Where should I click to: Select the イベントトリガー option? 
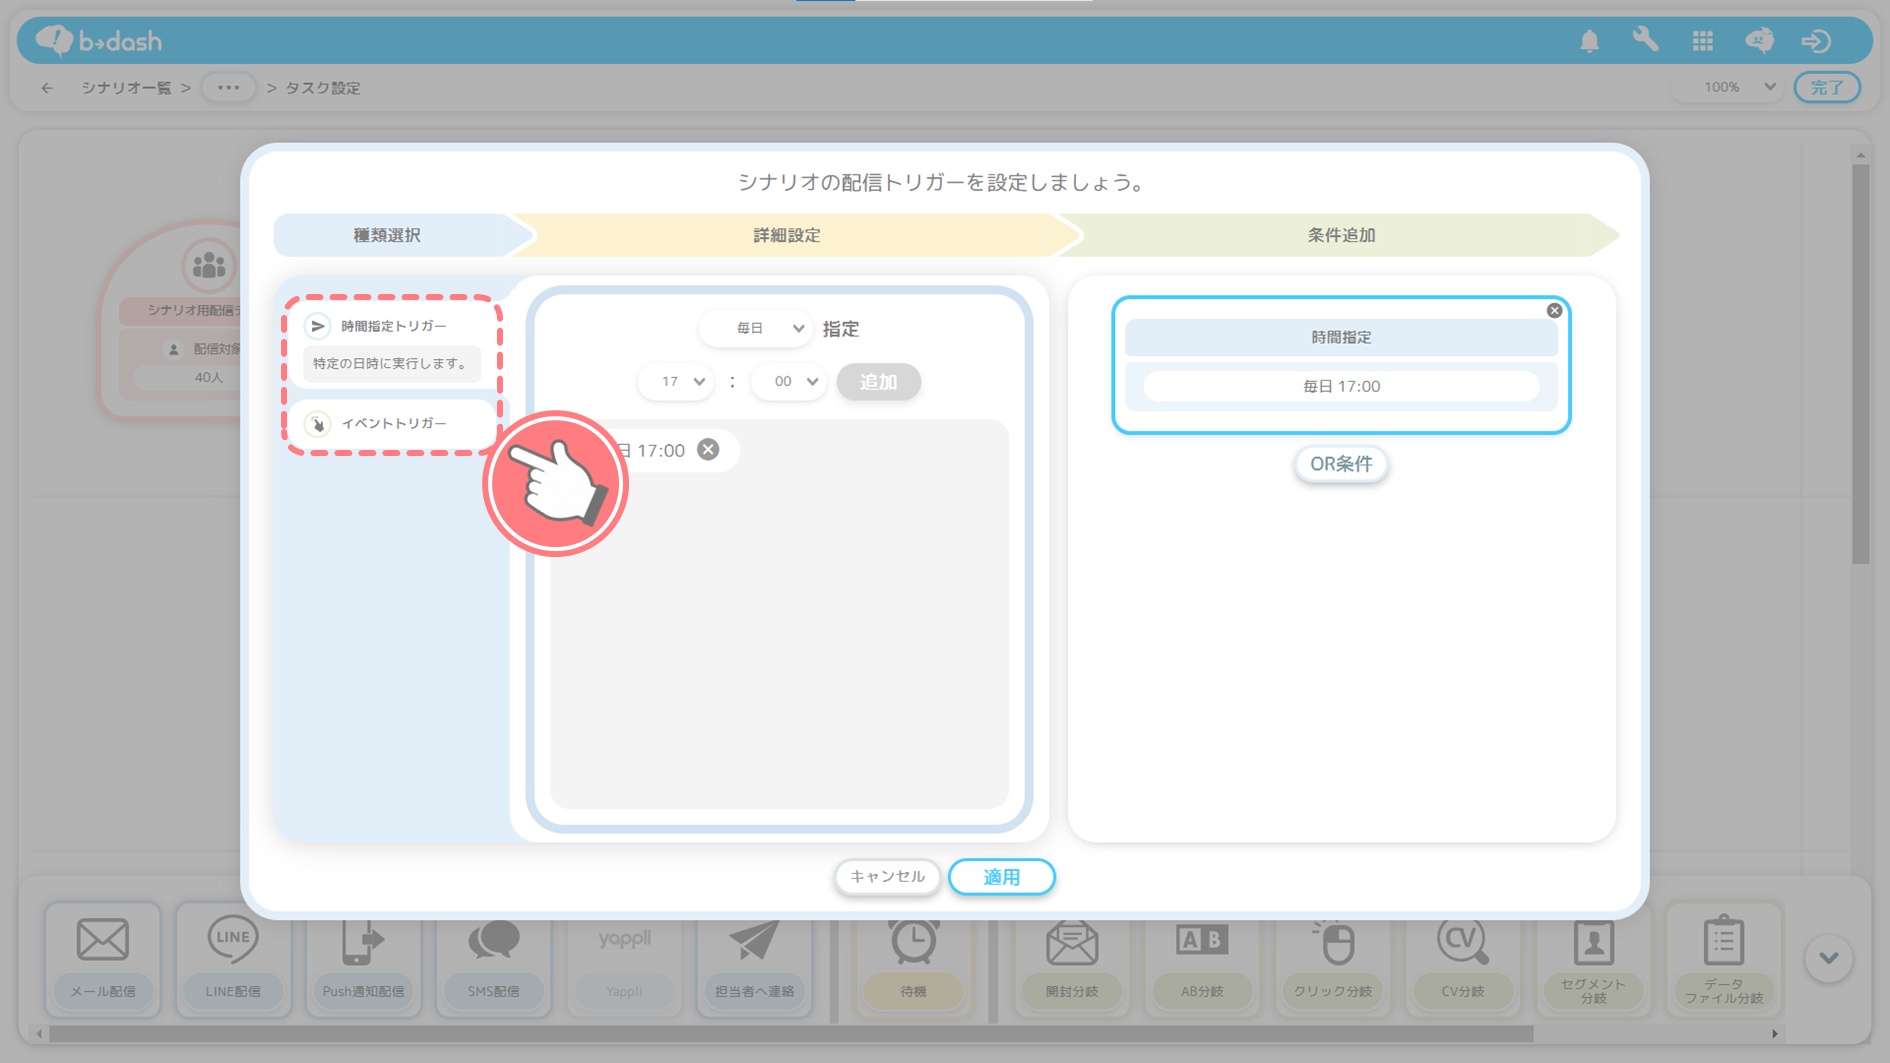click(x=393, y=424)
